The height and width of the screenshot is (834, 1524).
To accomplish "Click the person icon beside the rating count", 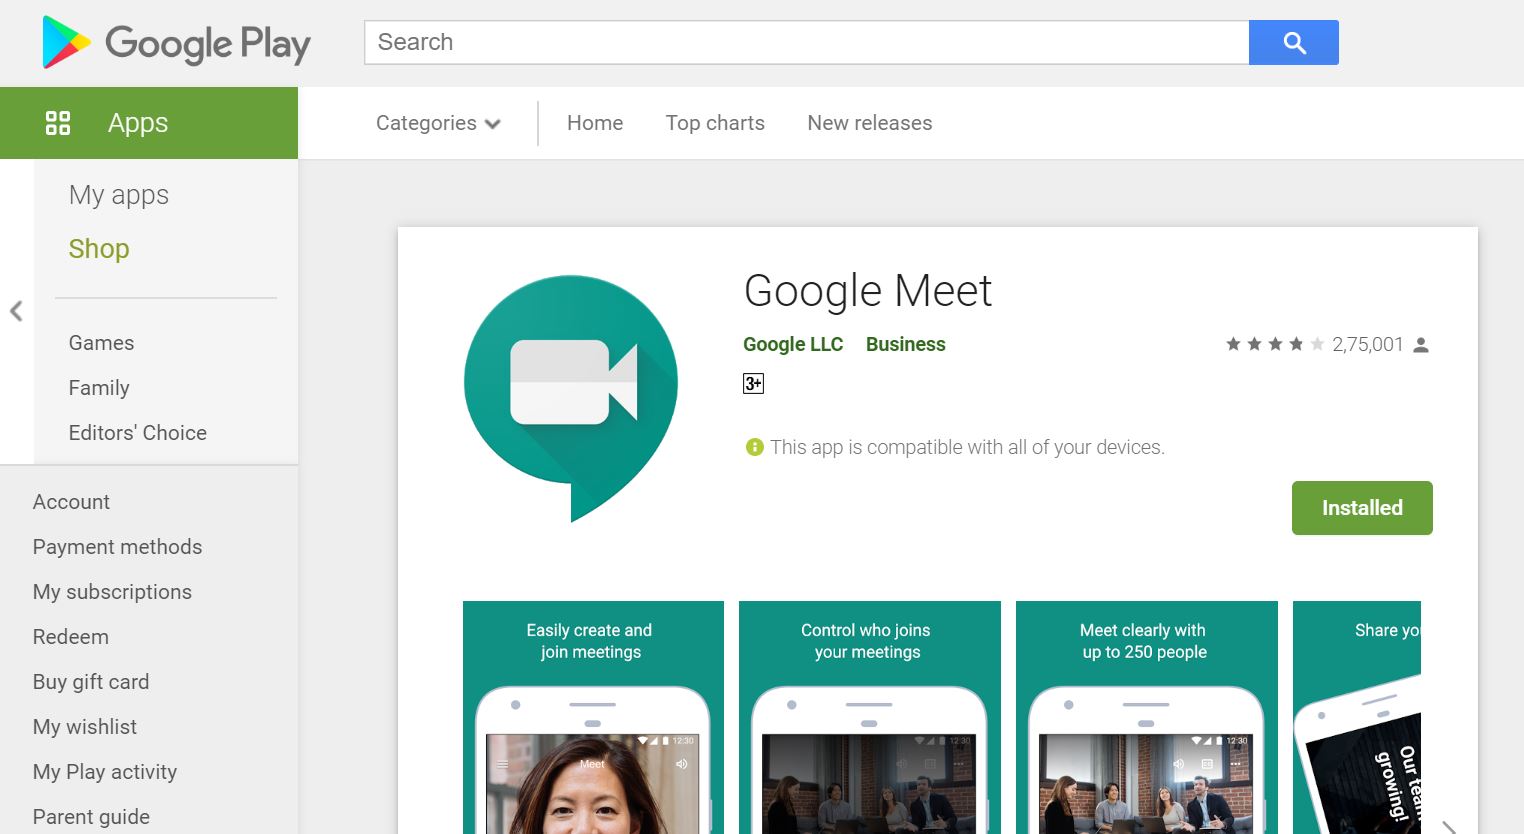I will [x=1421, y=345].
